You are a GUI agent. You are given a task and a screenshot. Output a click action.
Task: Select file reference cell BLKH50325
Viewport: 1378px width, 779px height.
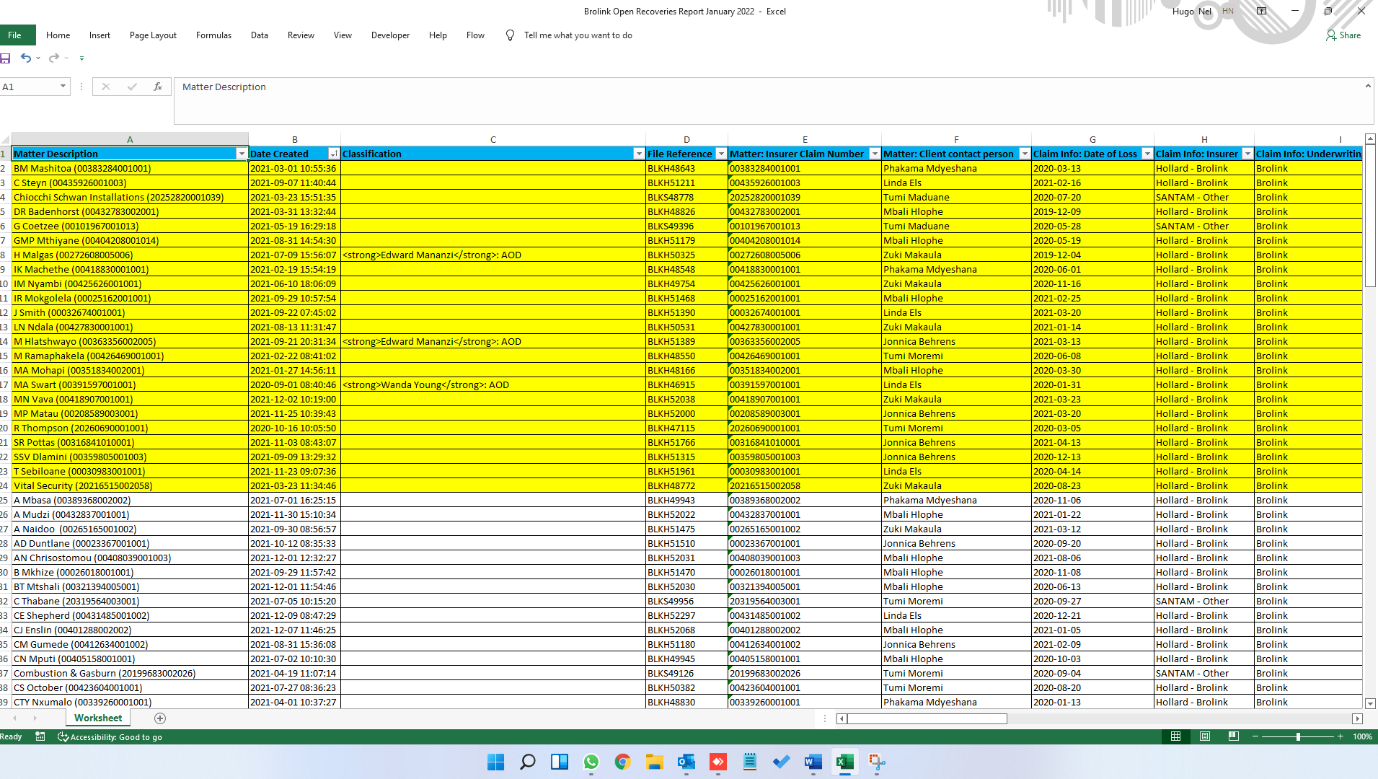pyautogui.click(x=687, y=255)
